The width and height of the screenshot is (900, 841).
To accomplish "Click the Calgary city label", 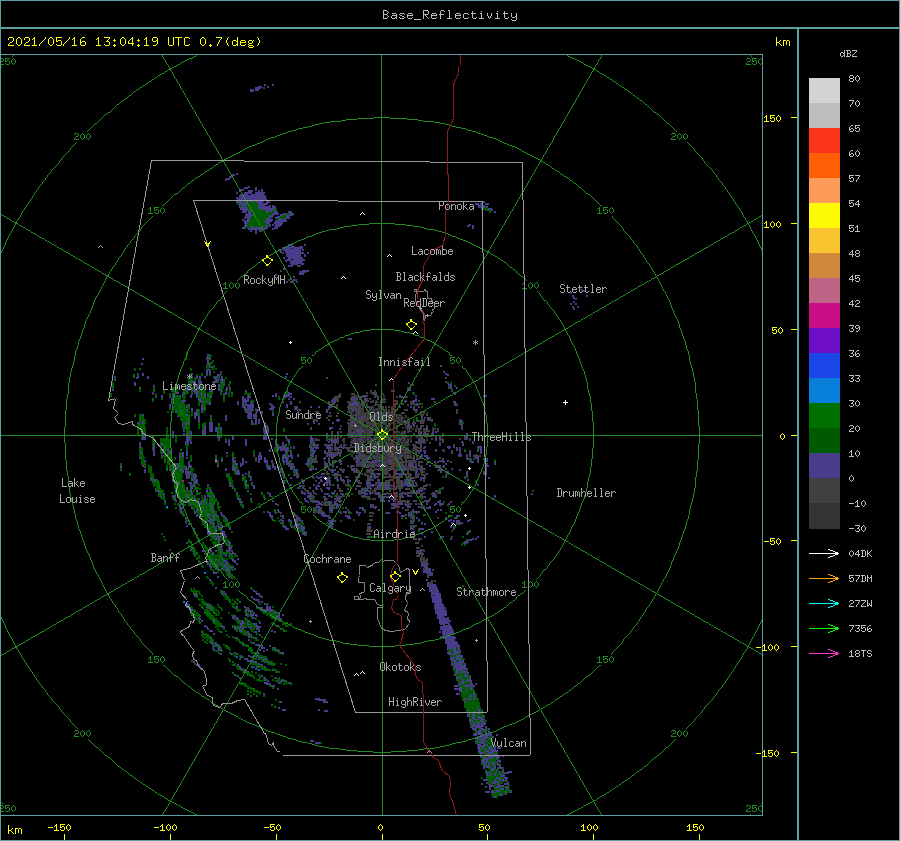I will pyautogui.click(x=390, y=588).
